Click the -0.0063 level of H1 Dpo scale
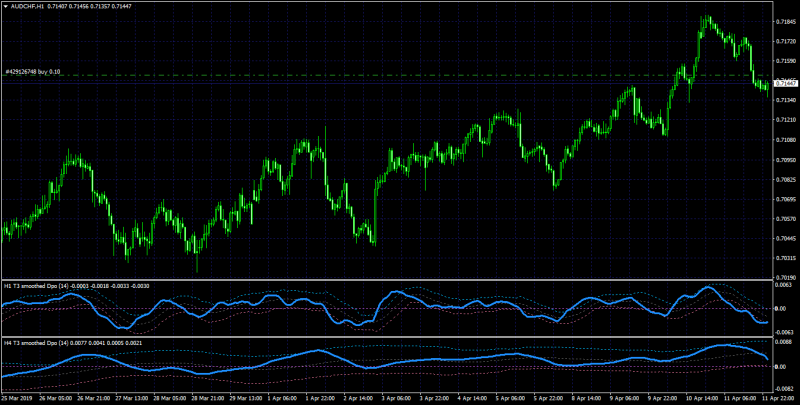The image size is (800, 405). 786,331
